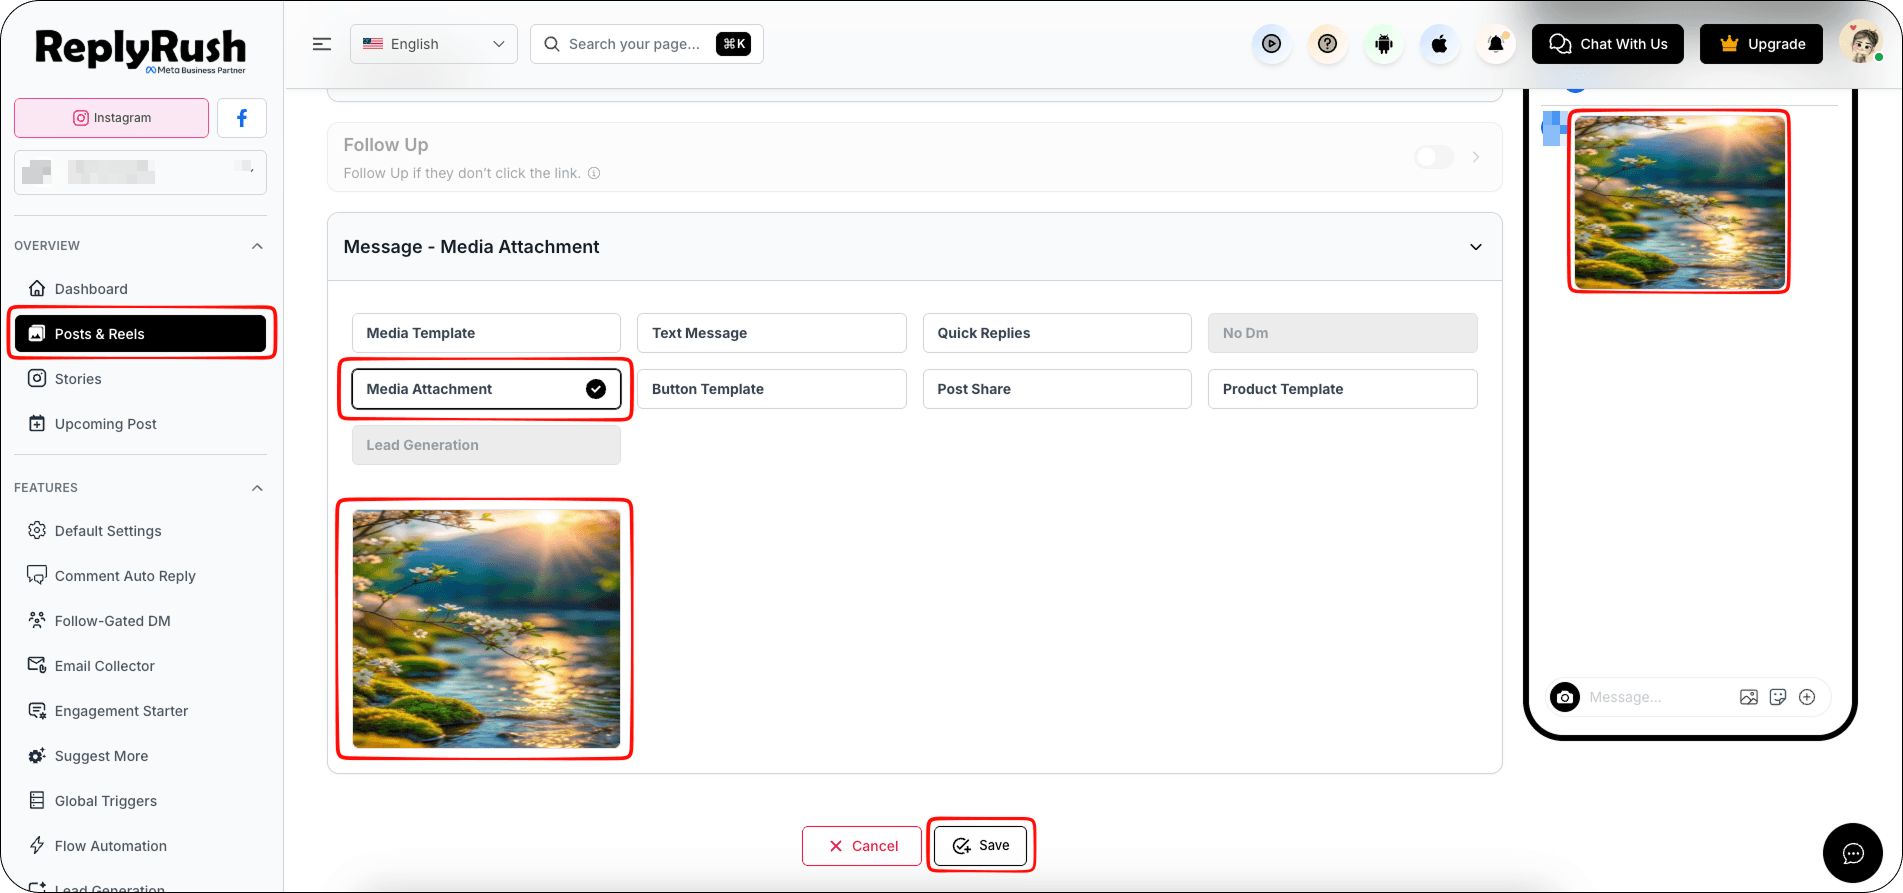Open the English language dropdown
Viewport: 1903px width, 893px height.
click(x=434, y=44)
